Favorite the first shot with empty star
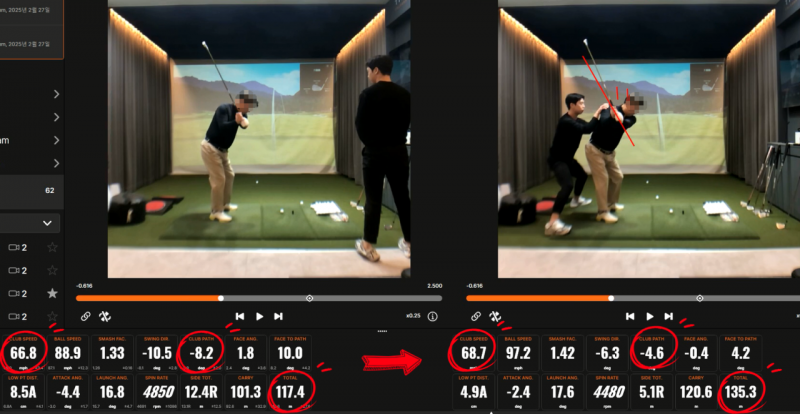 pyautogui.click(x=52, y=248)
